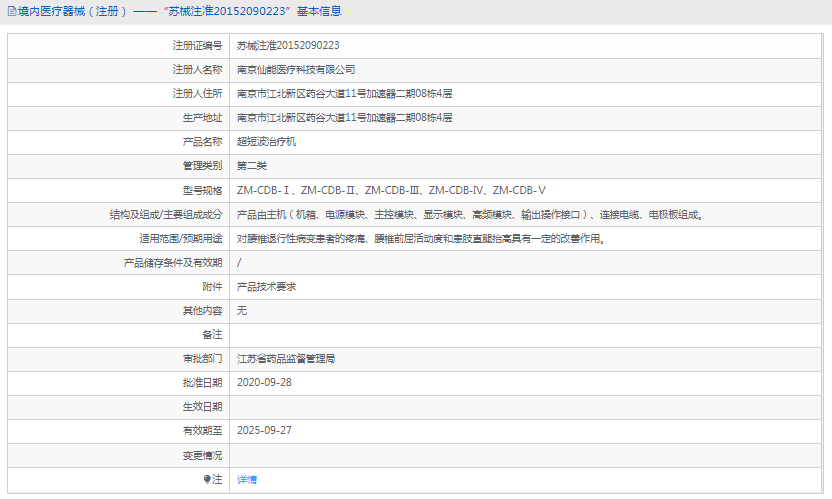
Task: Select the expiry date 2025-09-27
Action: click(264, 431)
